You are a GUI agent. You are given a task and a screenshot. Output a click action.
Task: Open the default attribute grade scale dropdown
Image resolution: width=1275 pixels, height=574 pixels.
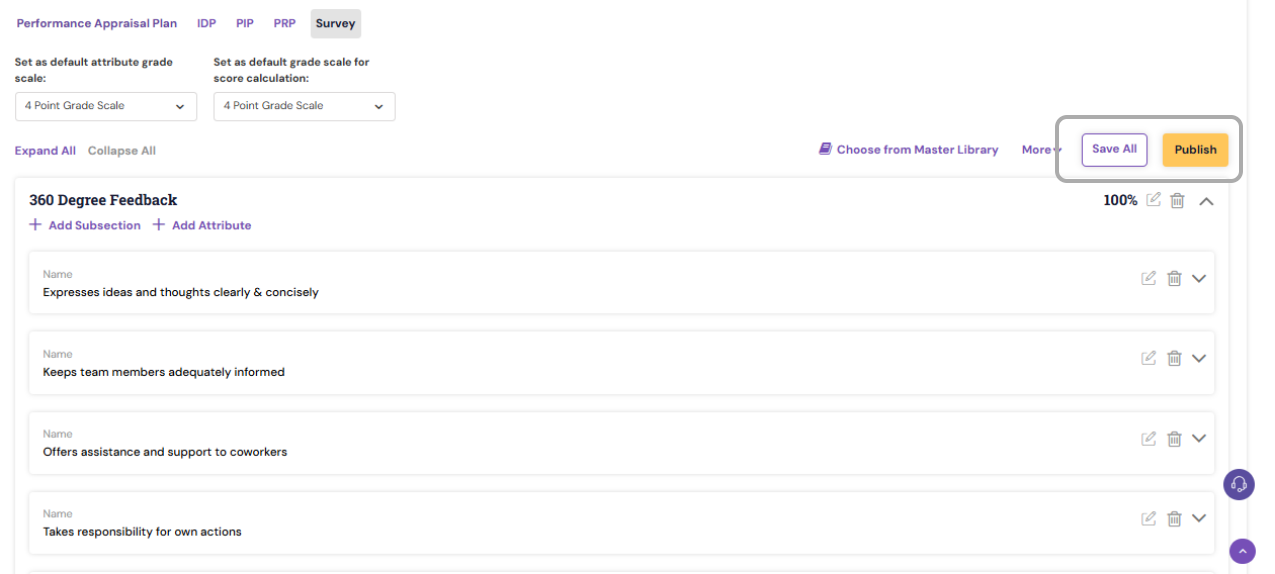[106, 106]
